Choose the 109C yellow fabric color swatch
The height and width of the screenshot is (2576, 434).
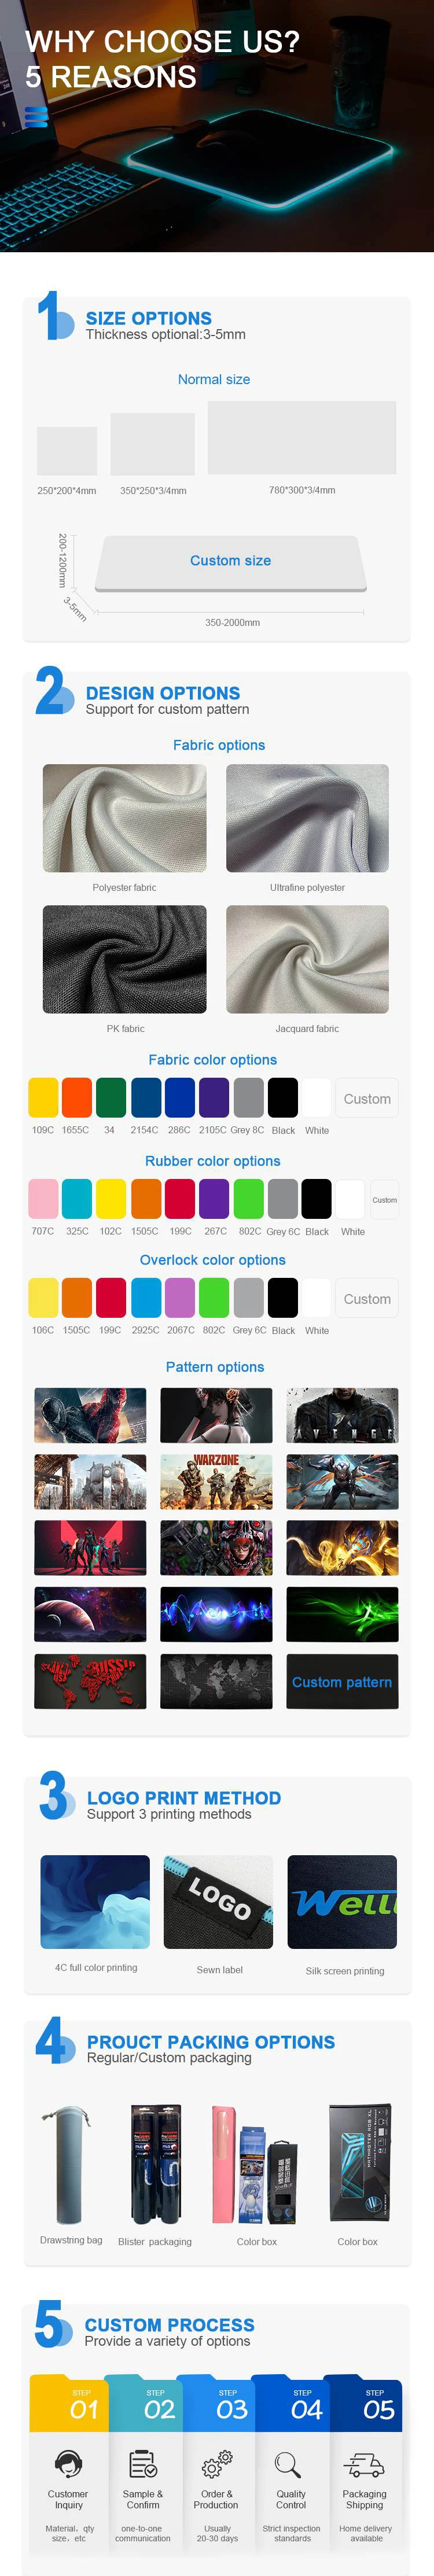click(43, 1097)
